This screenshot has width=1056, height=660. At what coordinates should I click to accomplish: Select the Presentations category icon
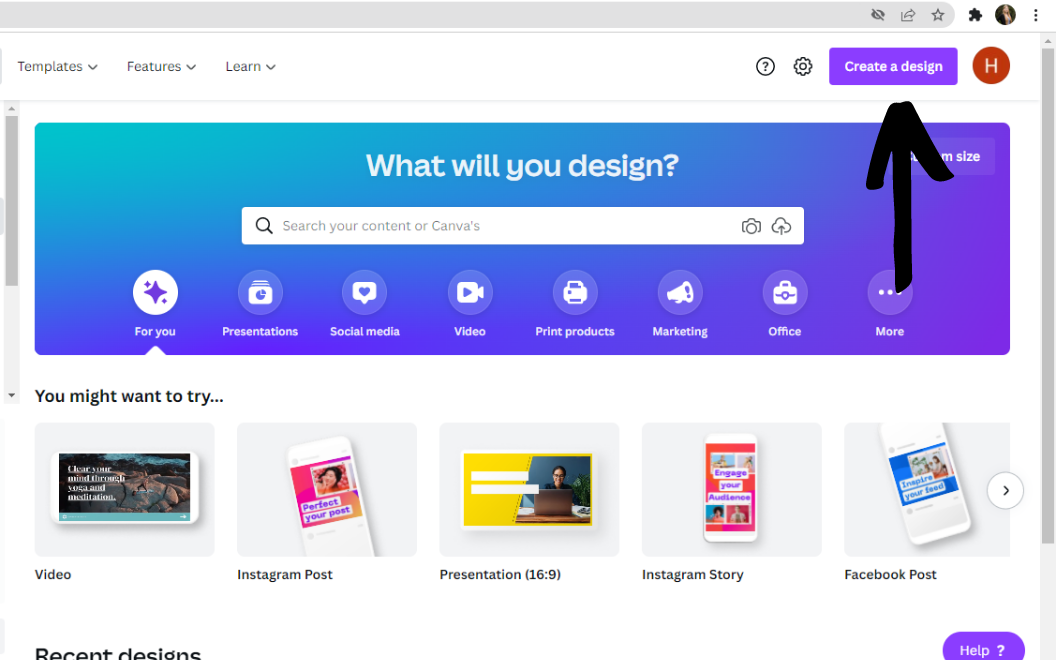pos(260,293)
